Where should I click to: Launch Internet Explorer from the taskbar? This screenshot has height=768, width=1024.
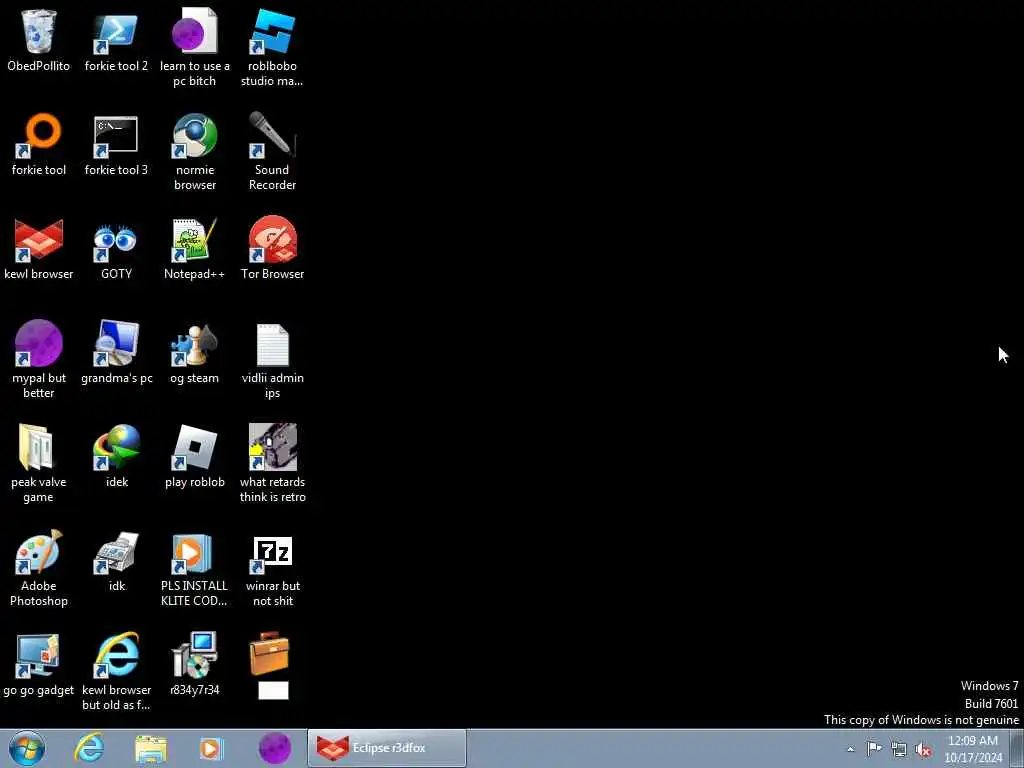pos(89,748)
